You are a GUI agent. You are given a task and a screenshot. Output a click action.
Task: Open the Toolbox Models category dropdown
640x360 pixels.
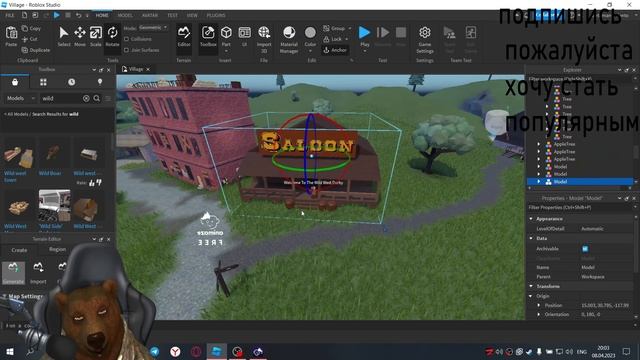tap(20, 98)
